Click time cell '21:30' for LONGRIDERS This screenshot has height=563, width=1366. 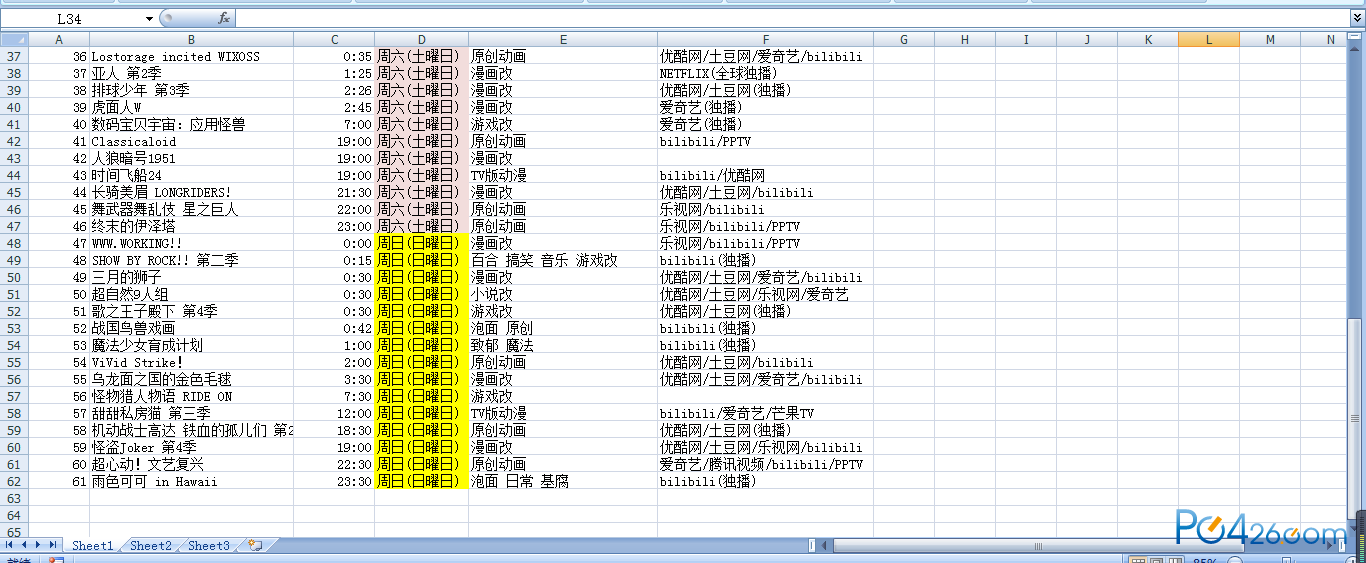[x=335, y=192]
